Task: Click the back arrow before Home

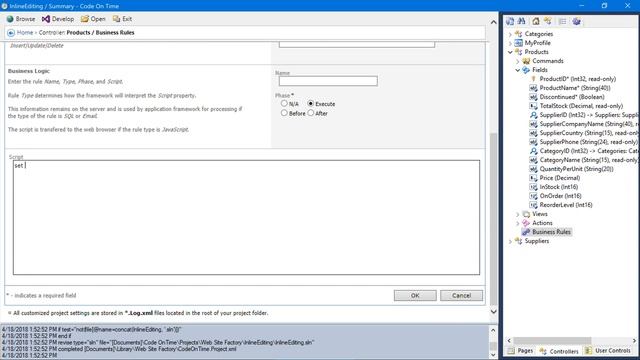Action: click(11, 33)
